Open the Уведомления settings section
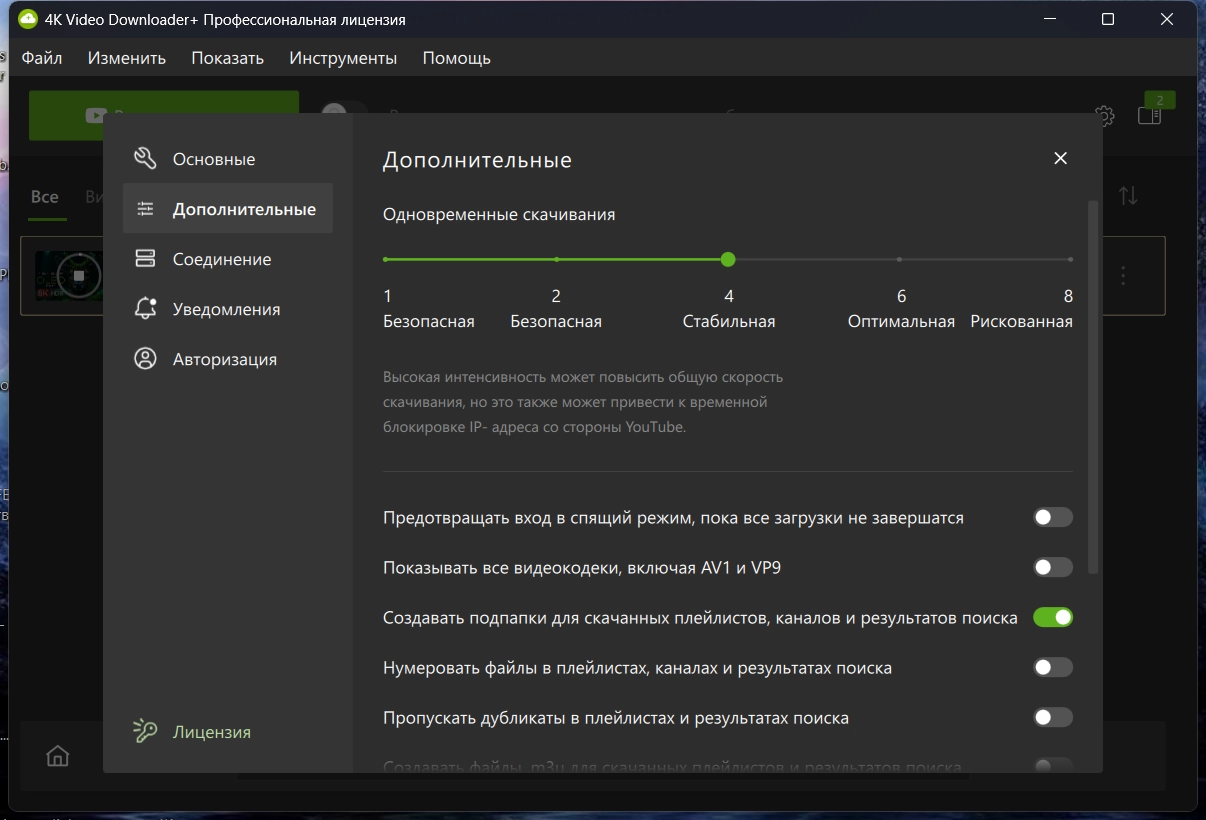 coord(227,309)
